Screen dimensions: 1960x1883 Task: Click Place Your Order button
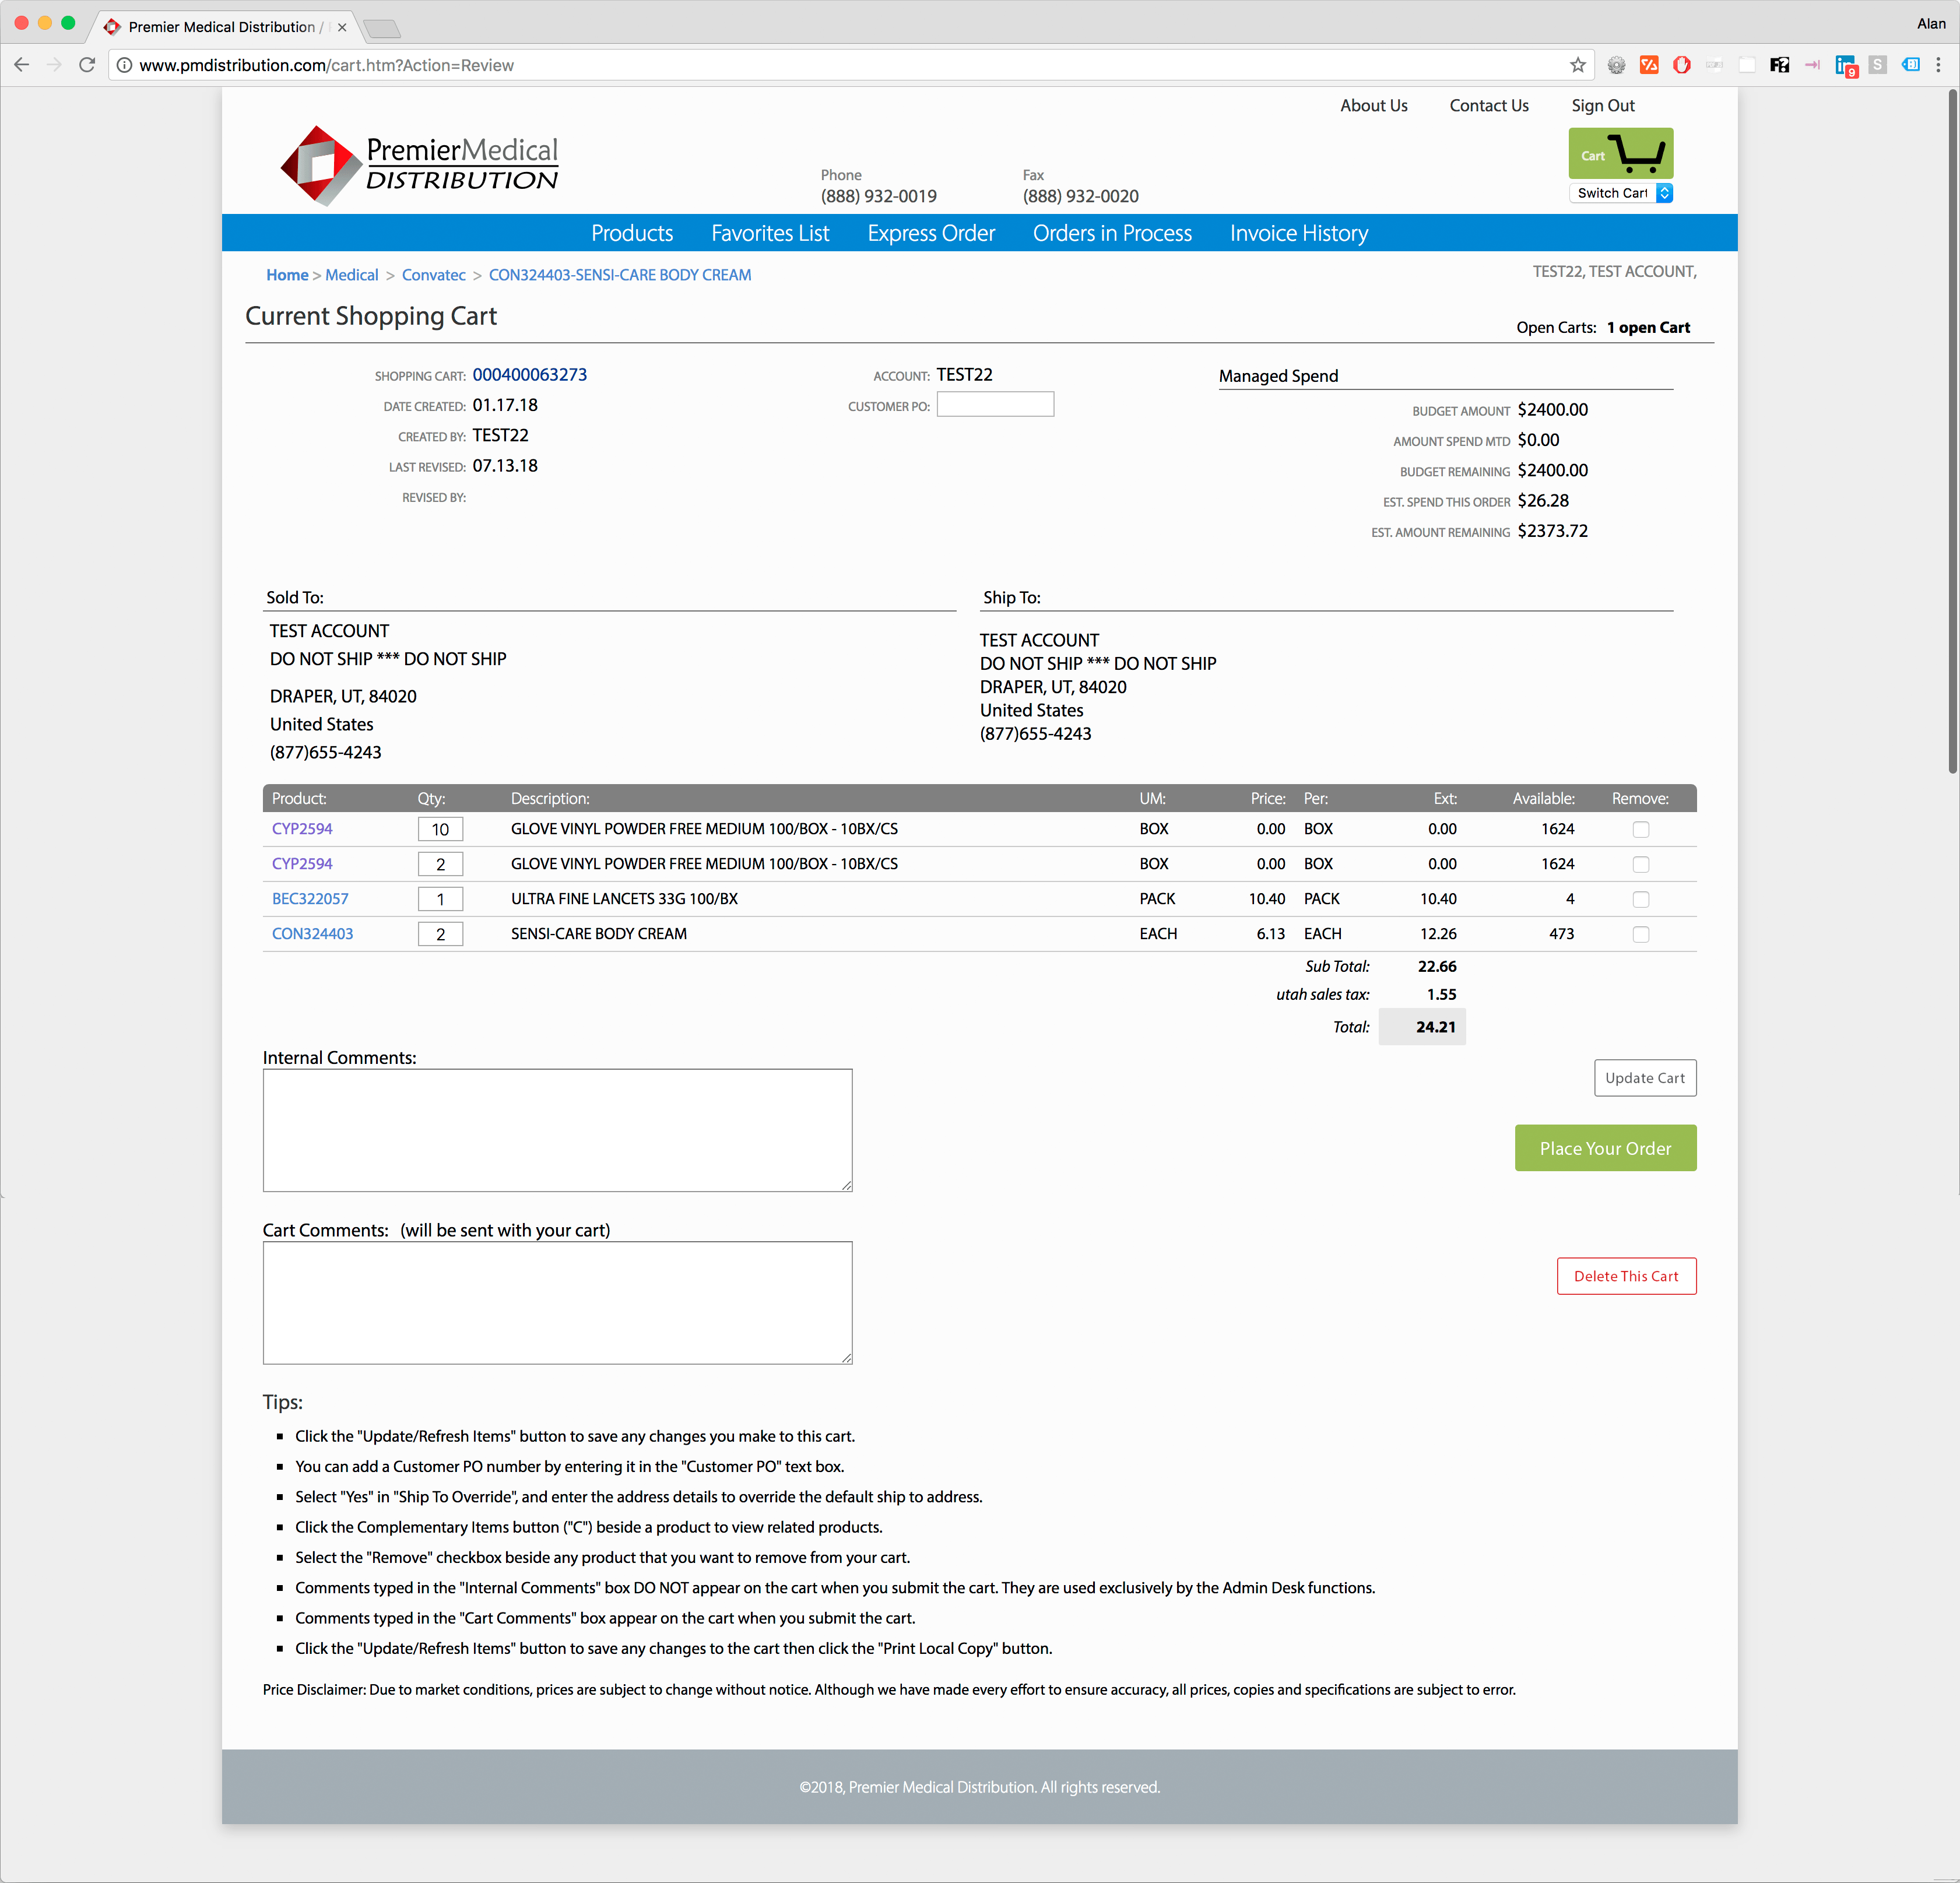[x=1605, y=1148]
